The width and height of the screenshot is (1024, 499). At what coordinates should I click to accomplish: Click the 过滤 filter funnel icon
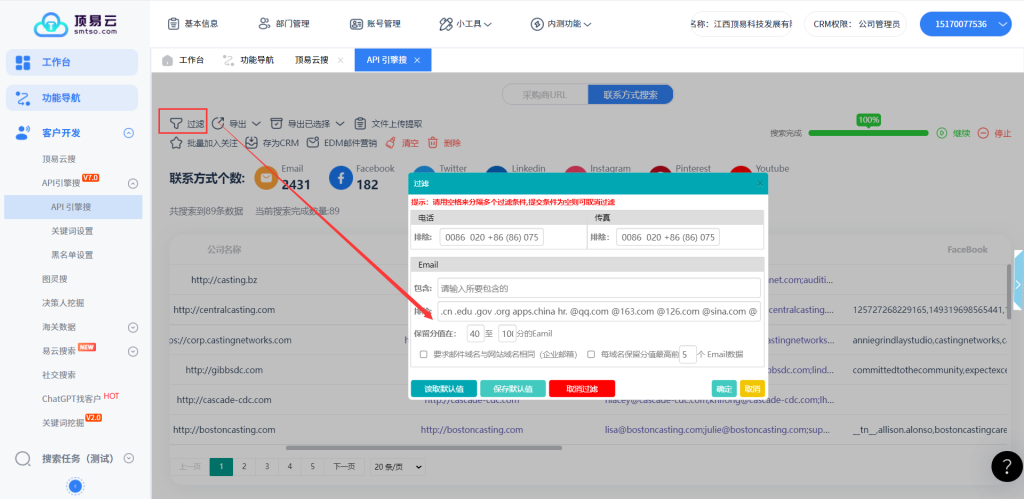click(x=175, y=124)
